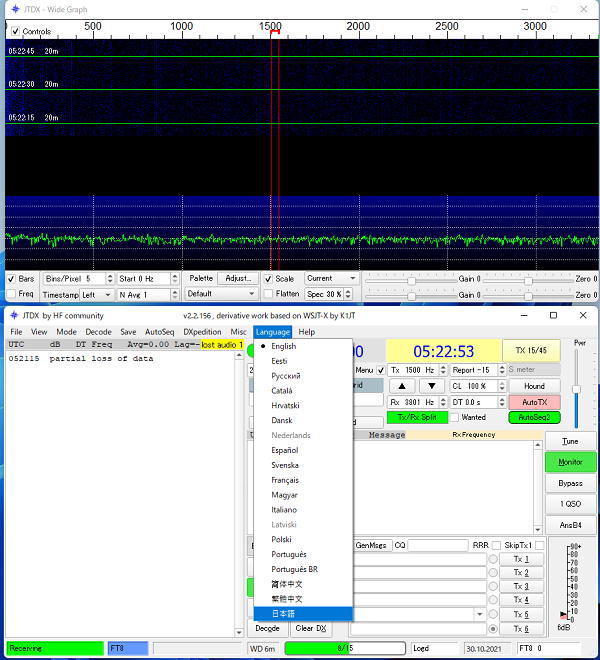
Task: Choose Español in the Language menu
Action: pos(285,450)
